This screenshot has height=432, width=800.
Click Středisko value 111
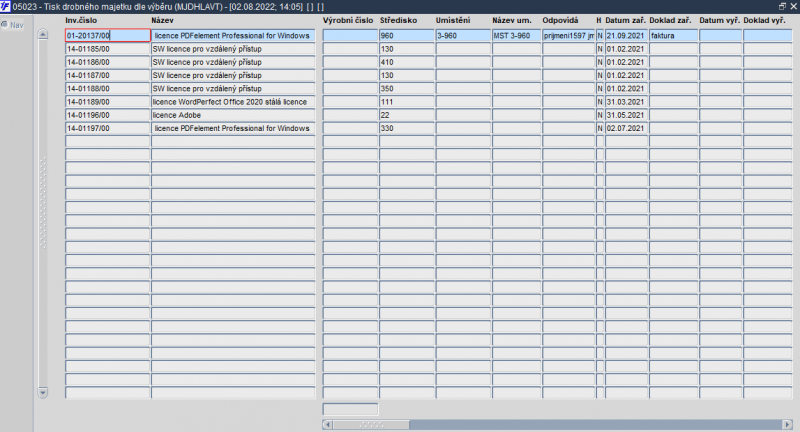pyautogui.click(x=407, y=102)
